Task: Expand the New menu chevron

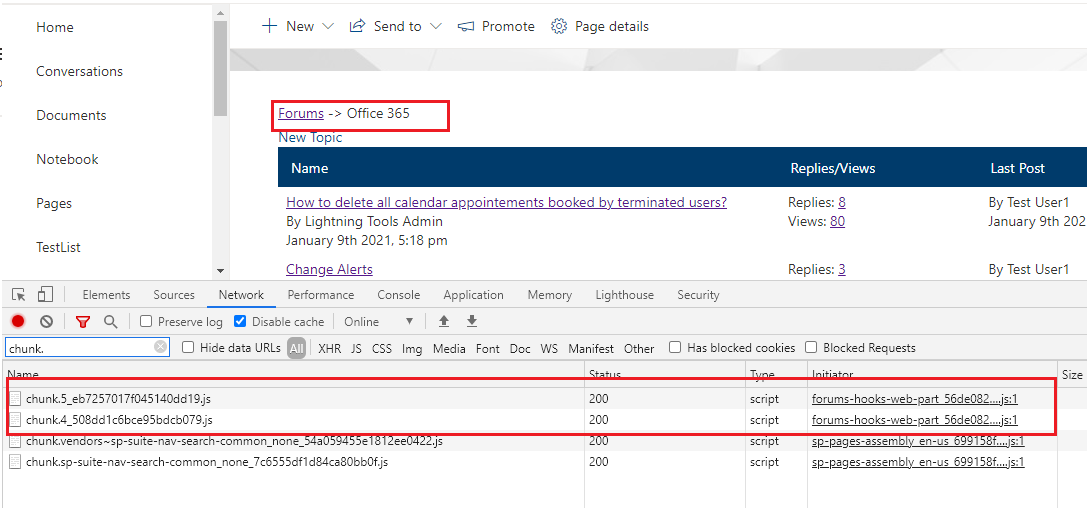Action: (x=328, y=27)
